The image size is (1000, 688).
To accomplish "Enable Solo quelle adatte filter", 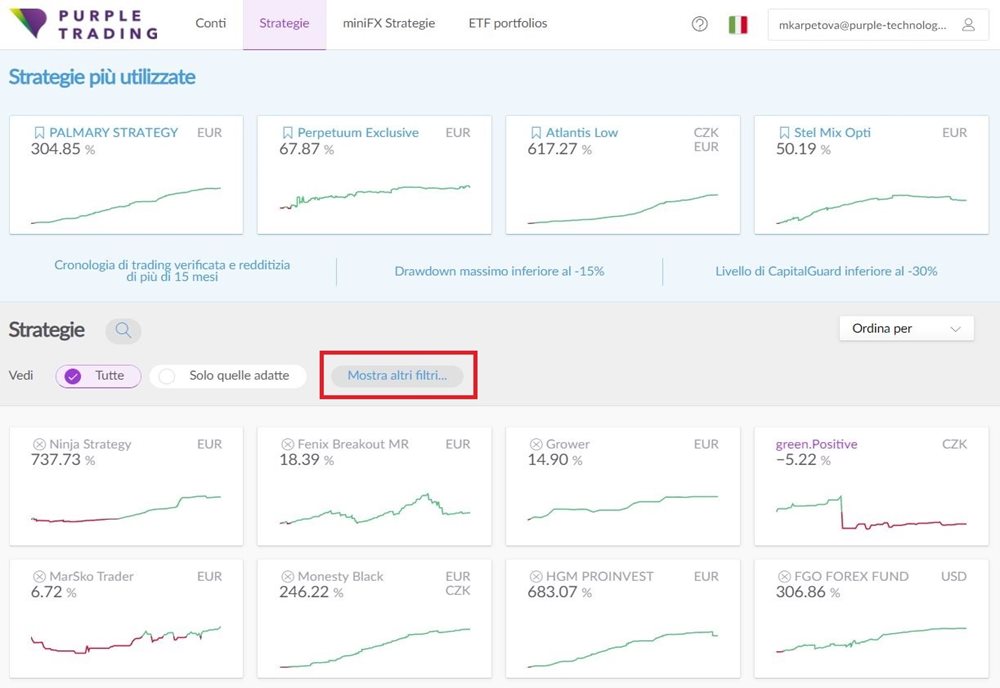I will 228,376.
